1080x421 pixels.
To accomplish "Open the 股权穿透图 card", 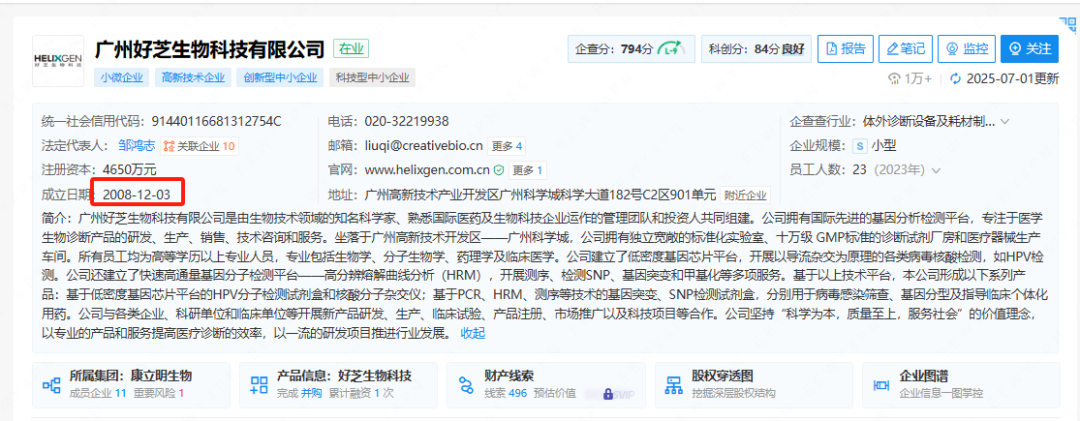I will [x=754, y=384].
